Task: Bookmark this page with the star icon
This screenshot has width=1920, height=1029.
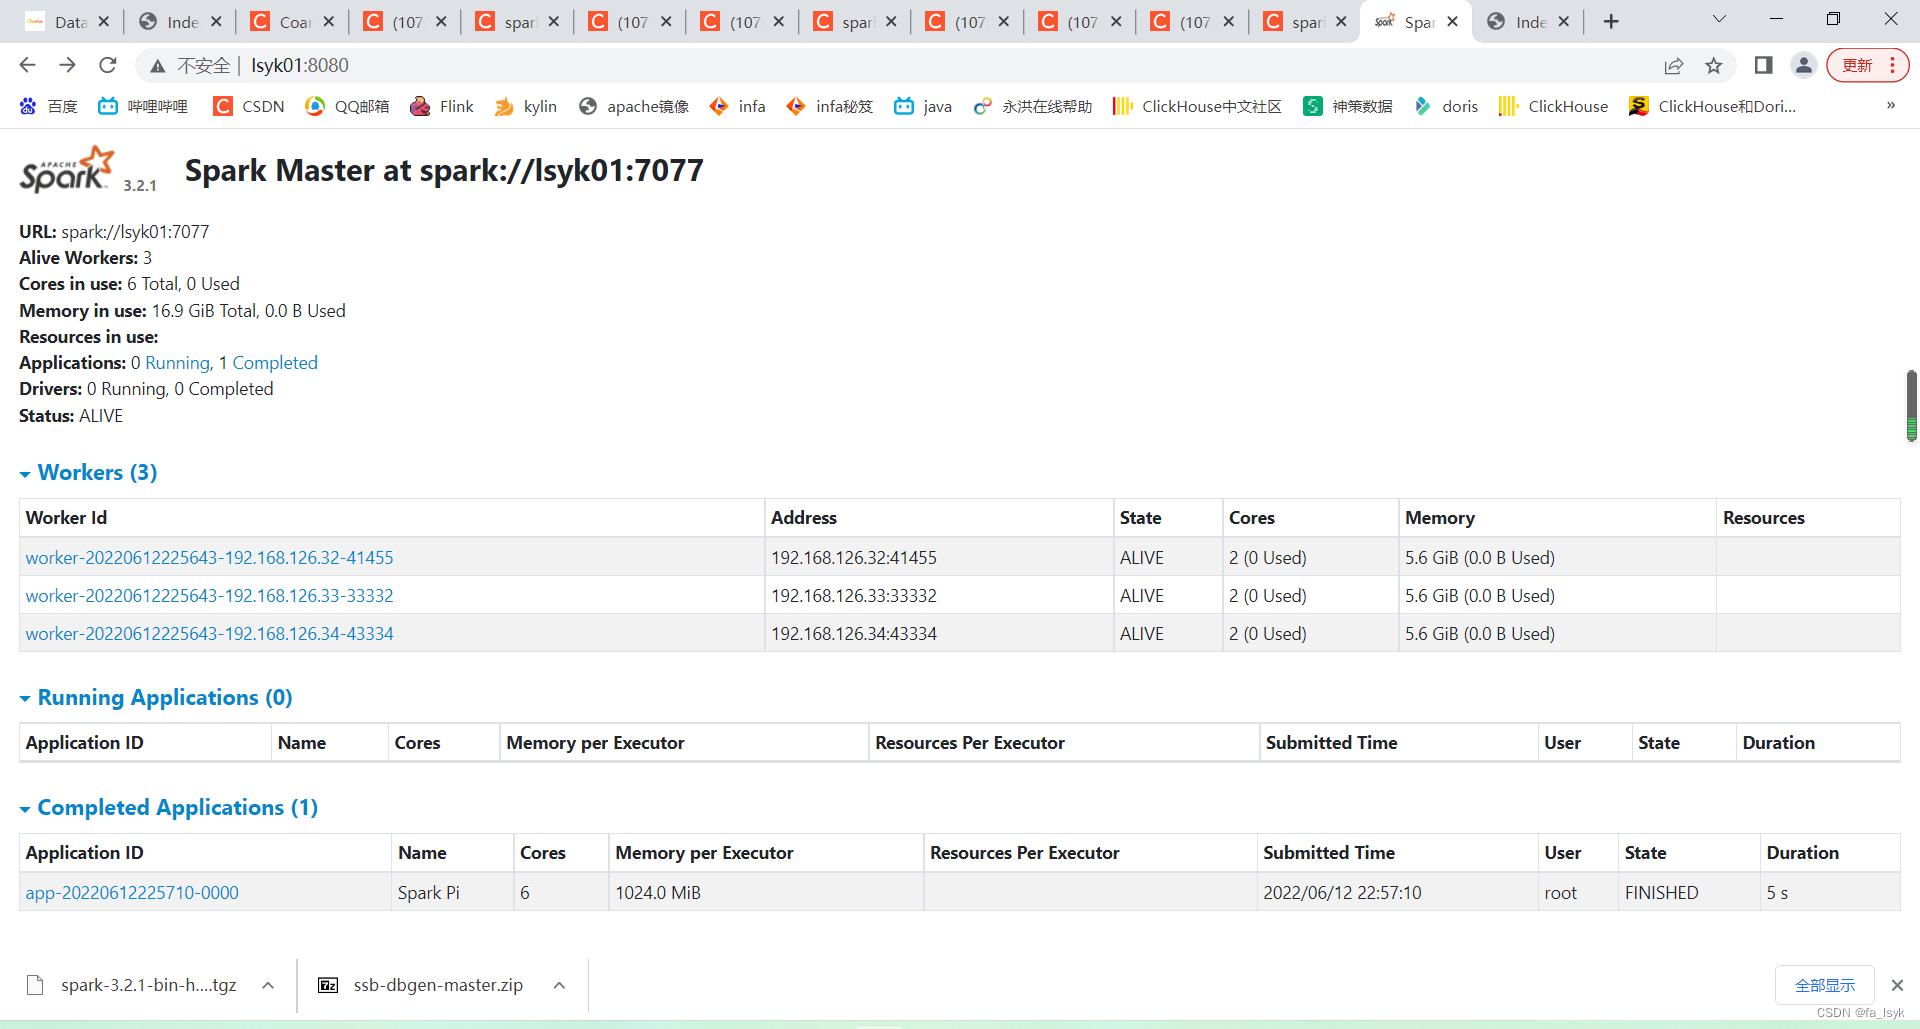Action: click(1714, 65)
